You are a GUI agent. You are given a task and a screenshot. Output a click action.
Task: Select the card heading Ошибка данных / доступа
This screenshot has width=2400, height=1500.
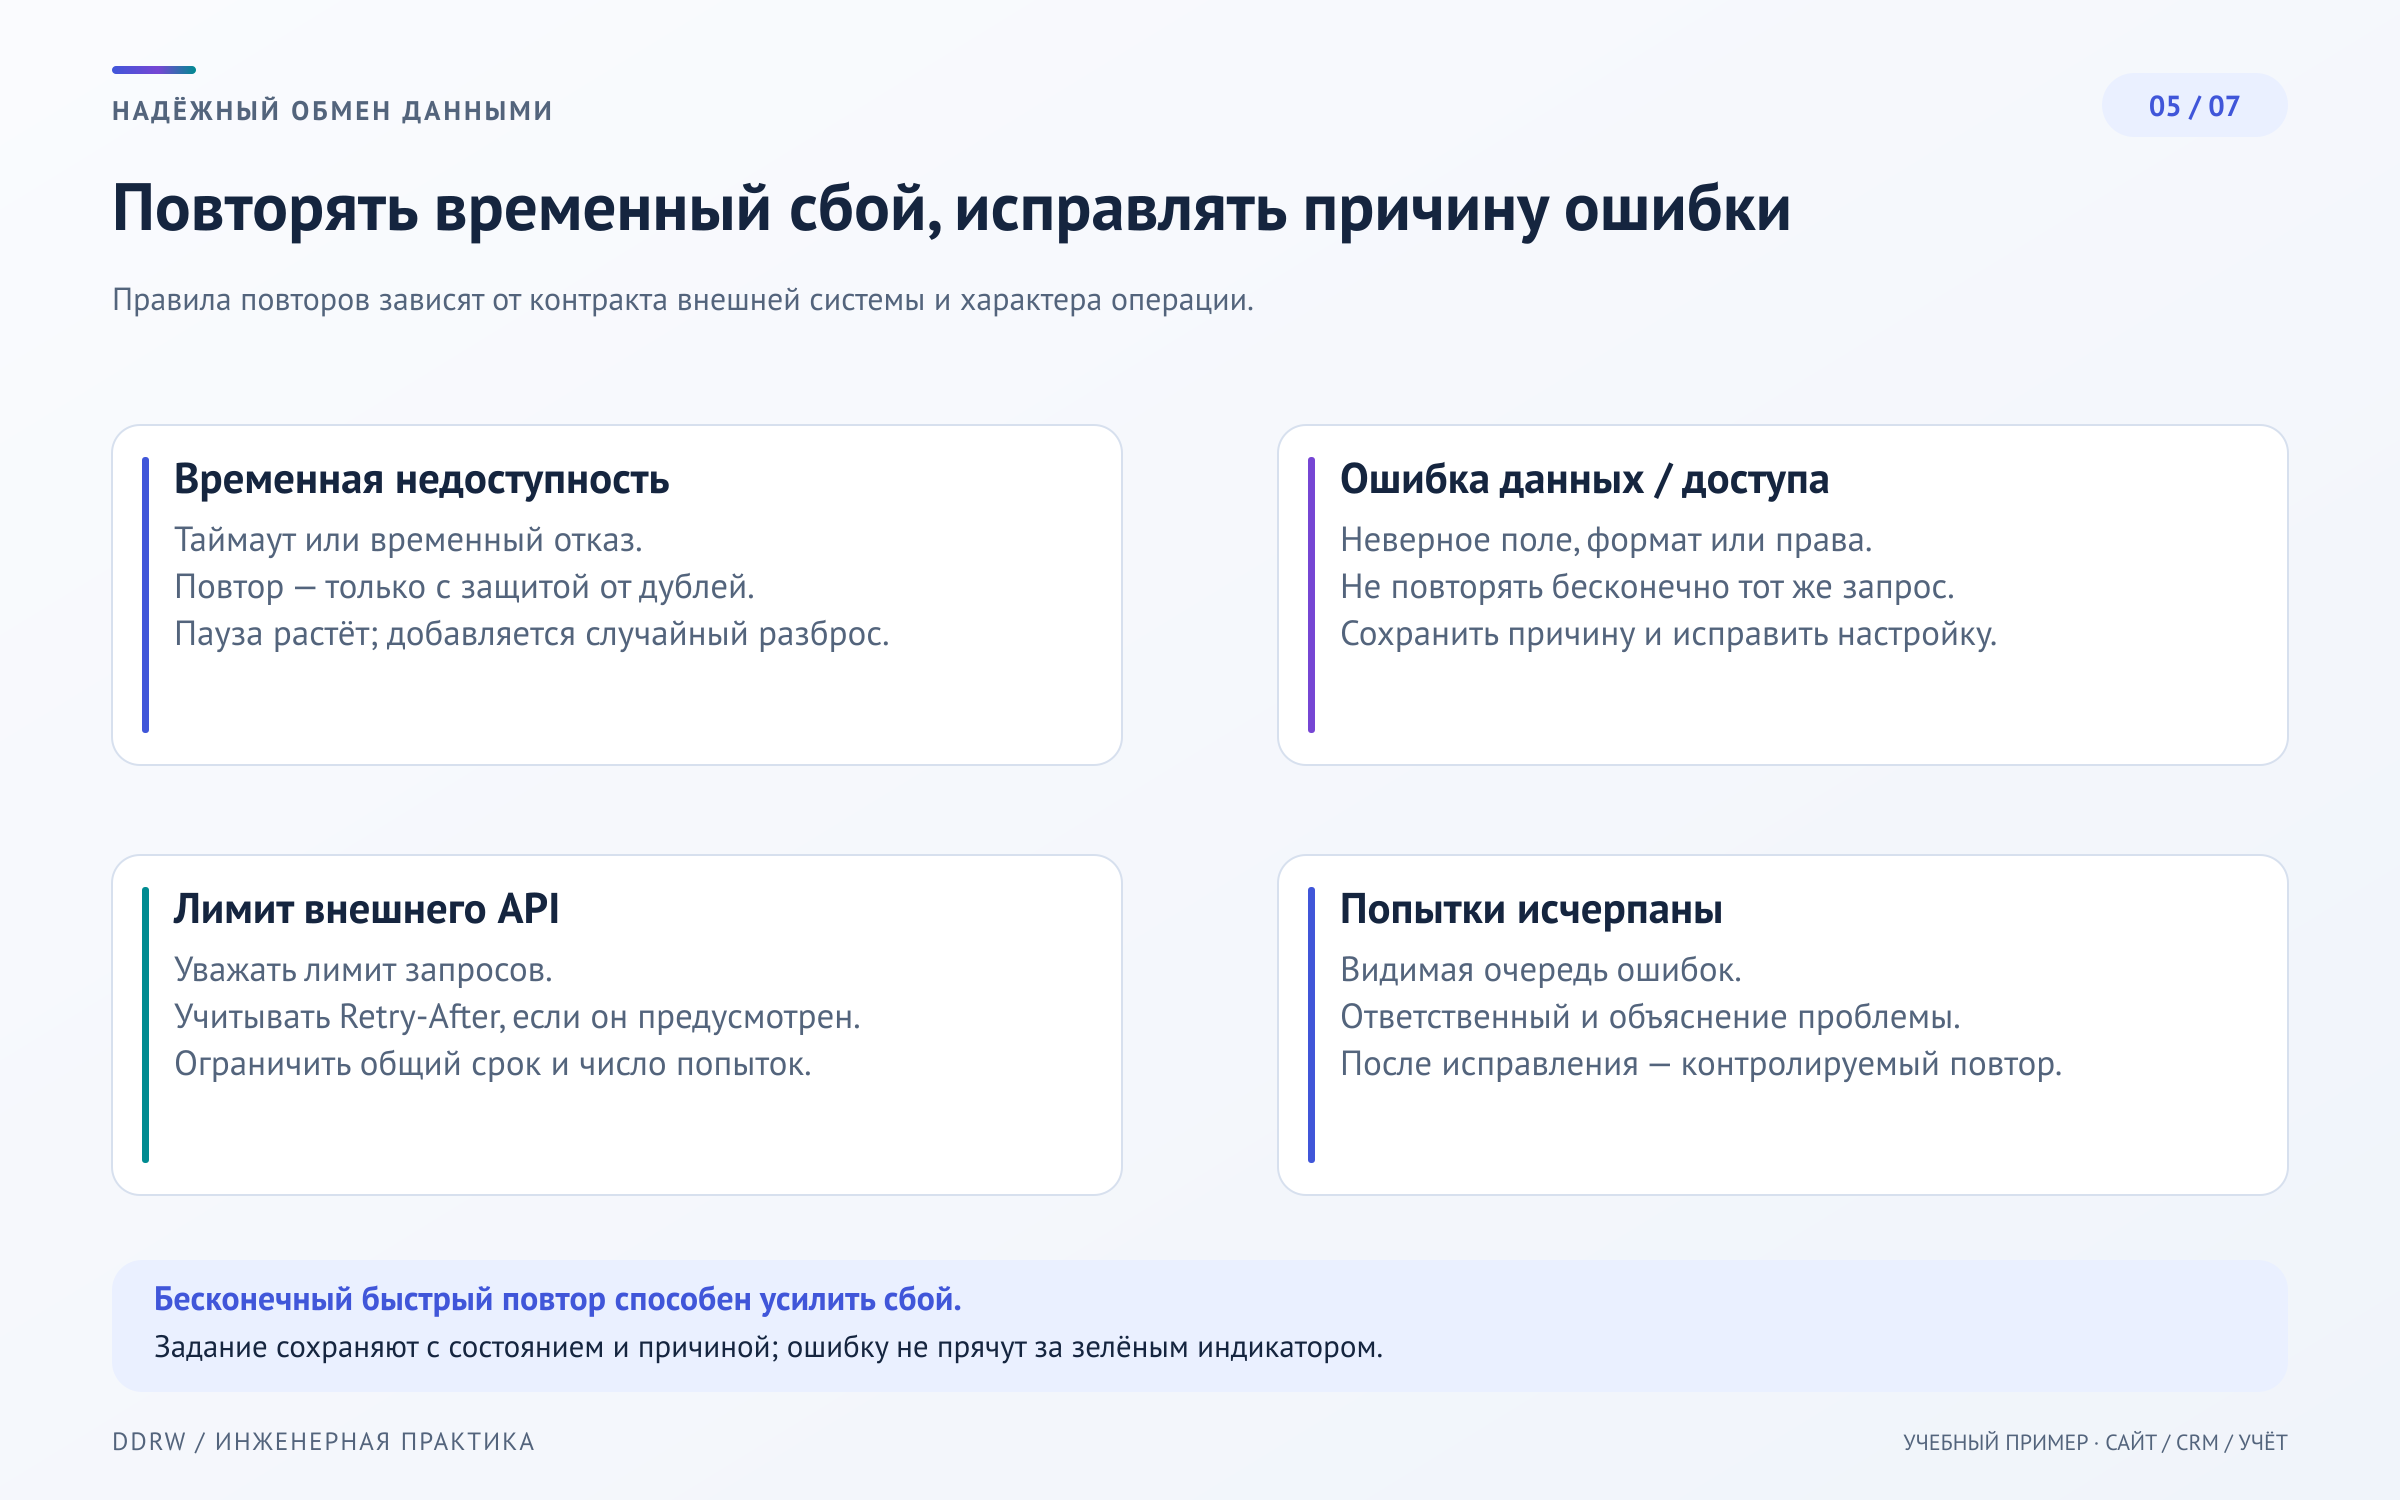click(1584, 480)
